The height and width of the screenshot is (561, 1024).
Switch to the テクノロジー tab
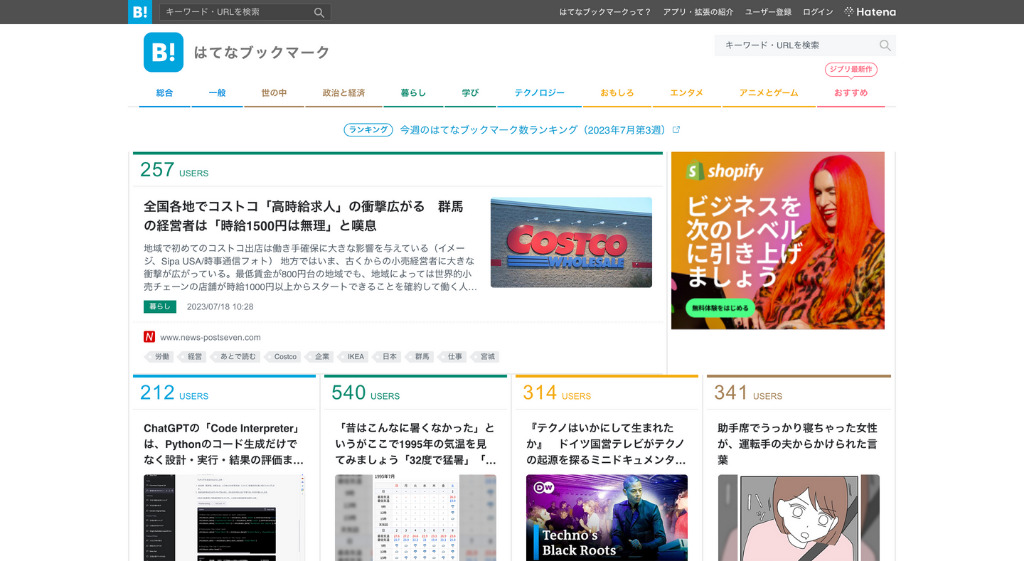tap(540, 93)
